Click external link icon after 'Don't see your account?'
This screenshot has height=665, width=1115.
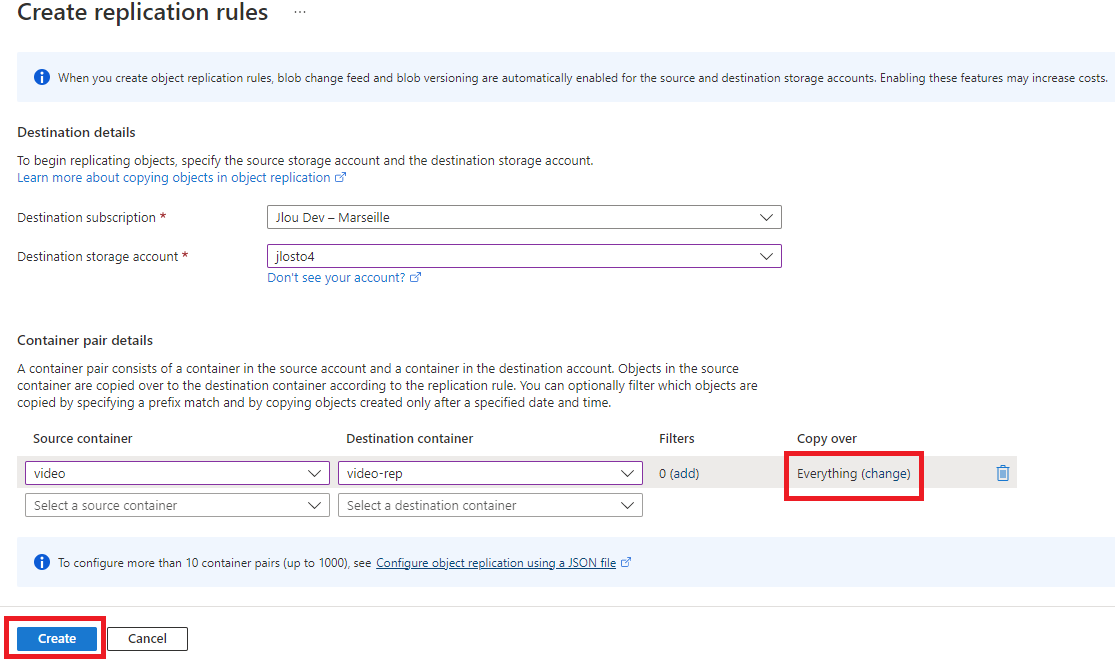(415, 277)
